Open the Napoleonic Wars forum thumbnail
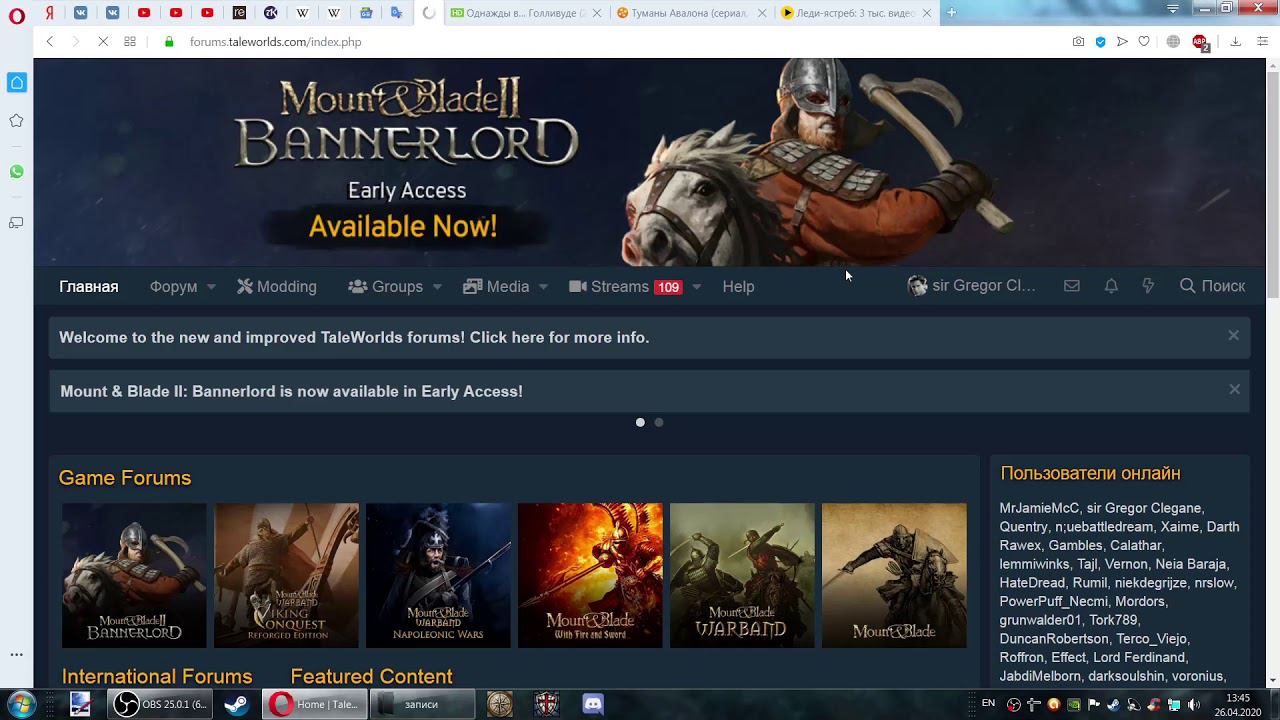 pos(438,575)
